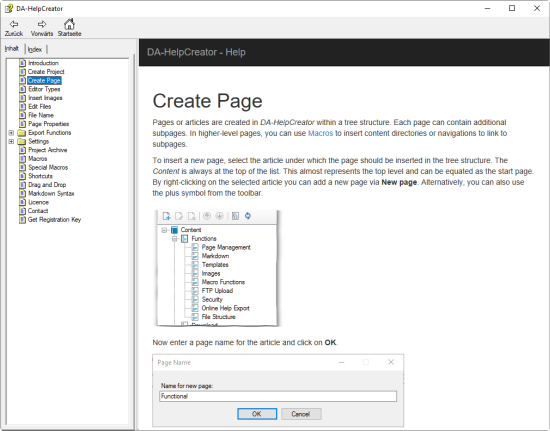The width and height of the screenshot is (550, 431).
Task: Follow the Macros hyperlink in the text
Action: pyautogui.click(x=320, y=133)
